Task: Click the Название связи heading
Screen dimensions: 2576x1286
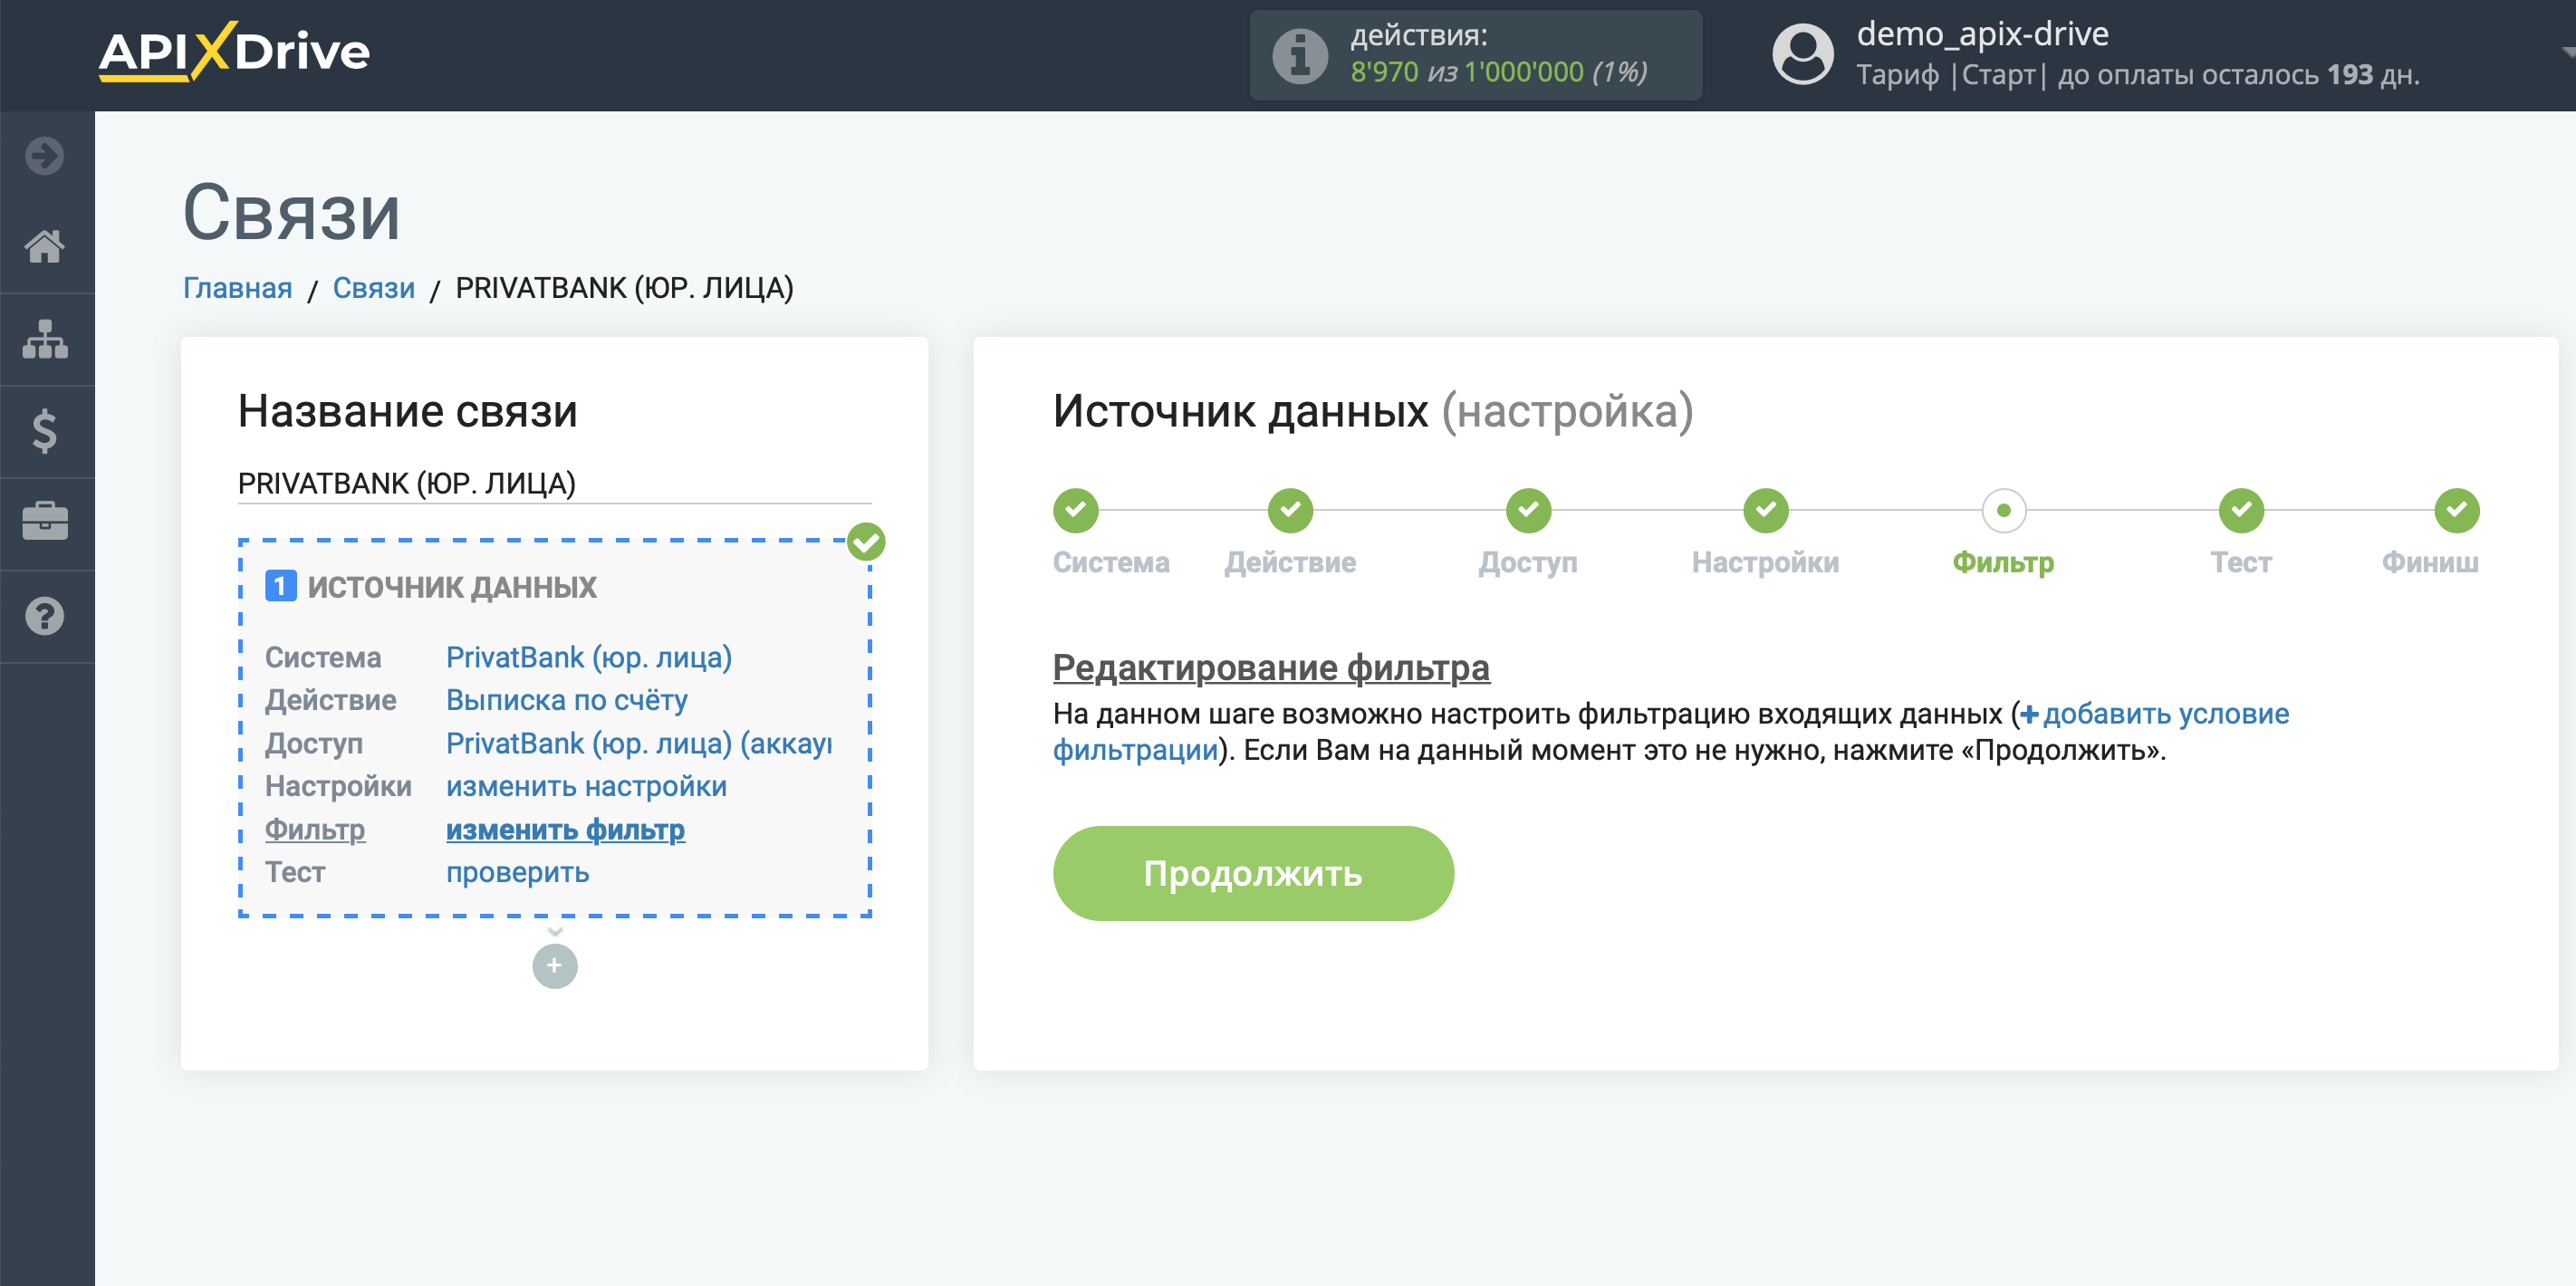Action: point(408,411)
